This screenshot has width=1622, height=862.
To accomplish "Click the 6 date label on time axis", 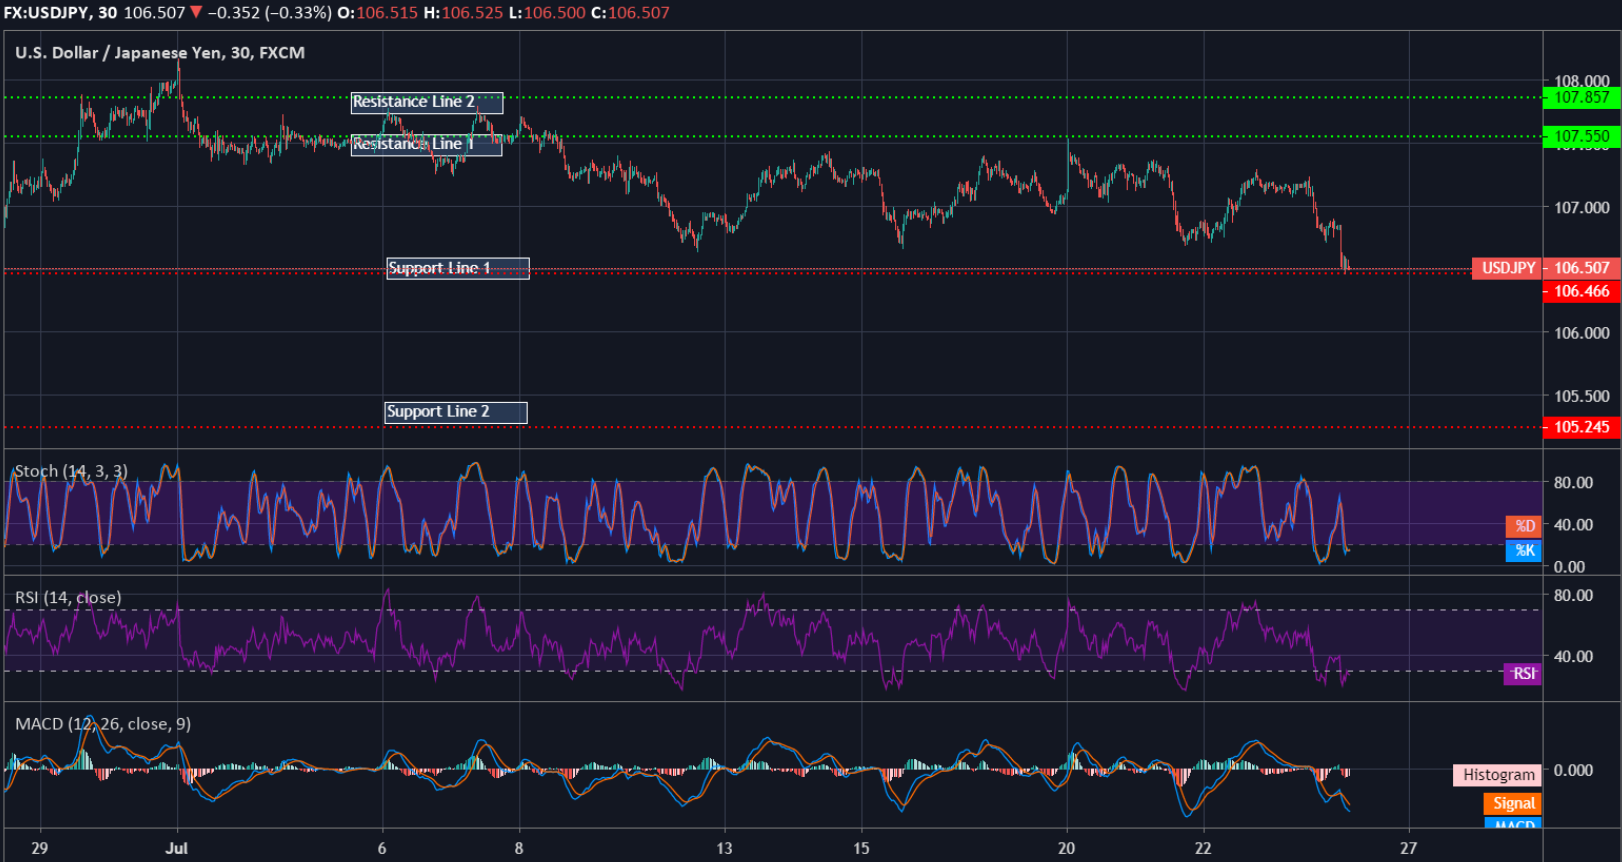I will point(382,848).
